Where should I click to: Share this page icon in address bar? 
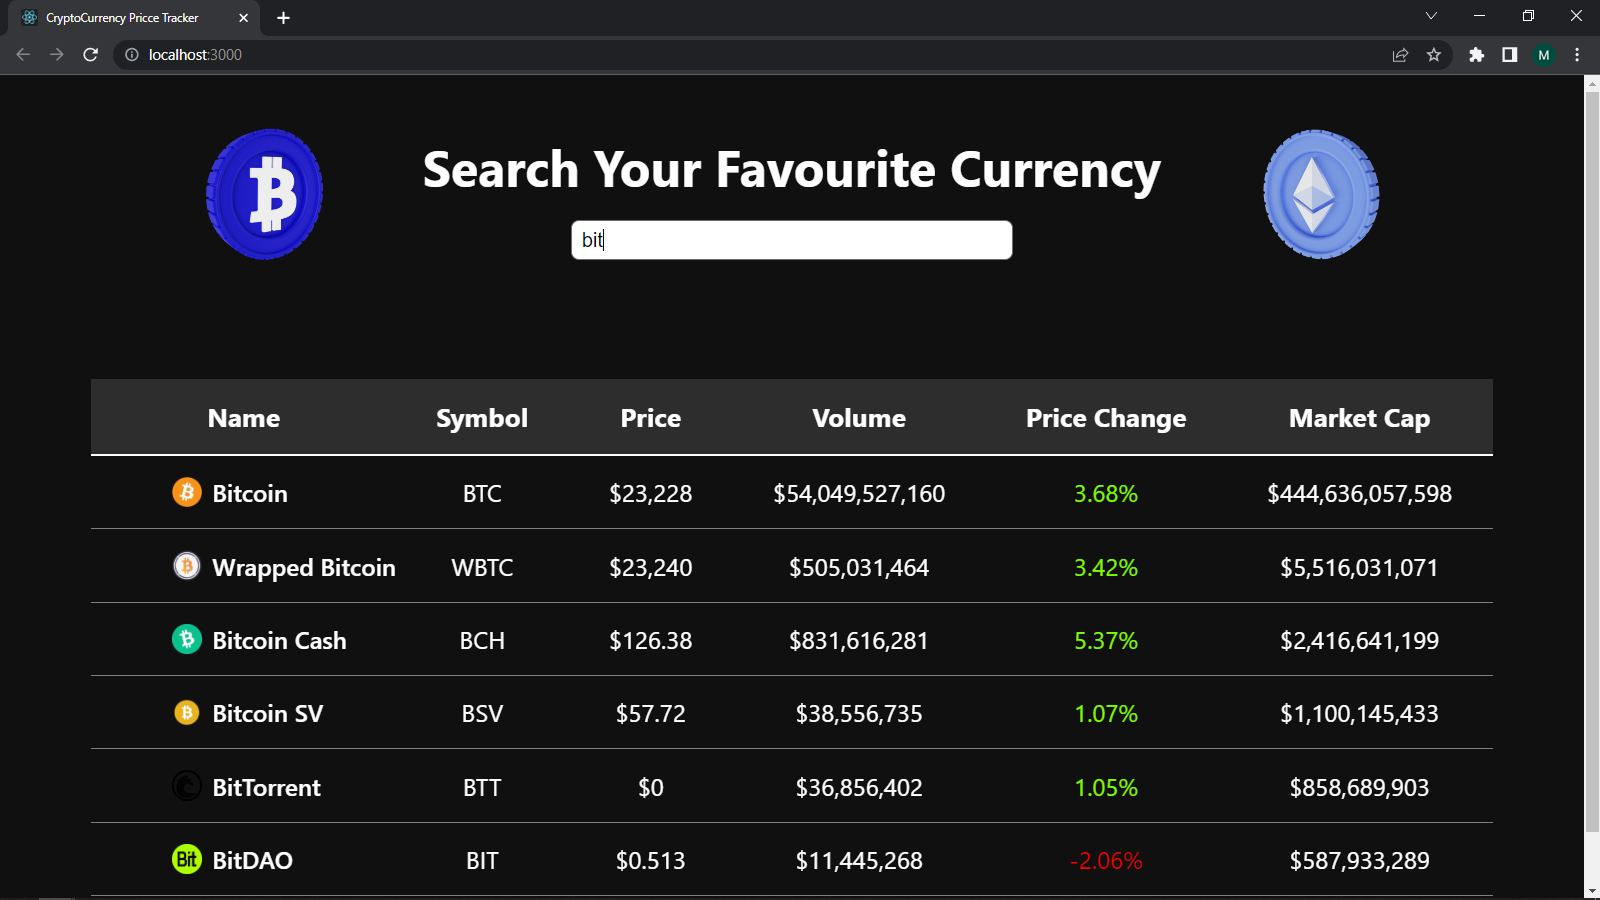tap(1400, 55)
